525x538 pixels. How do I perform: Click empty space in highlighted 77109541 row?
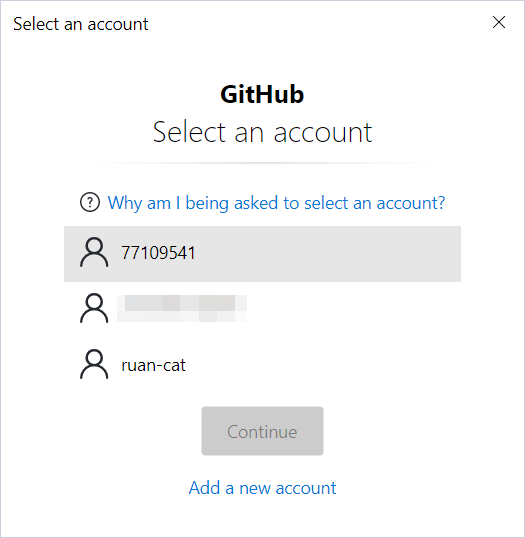tap(326, 254)
